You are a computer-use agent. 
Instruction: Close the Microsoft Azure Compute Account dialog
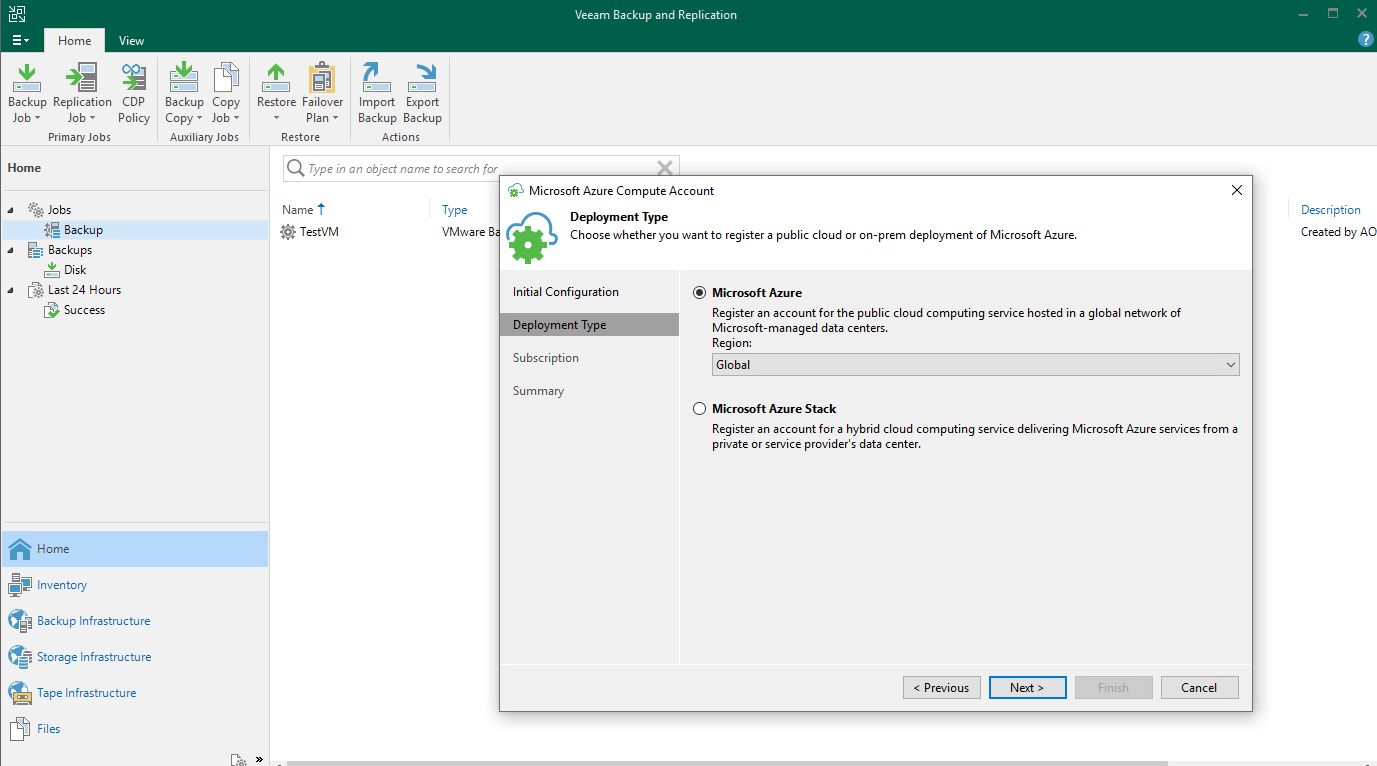click(1237, 190)
